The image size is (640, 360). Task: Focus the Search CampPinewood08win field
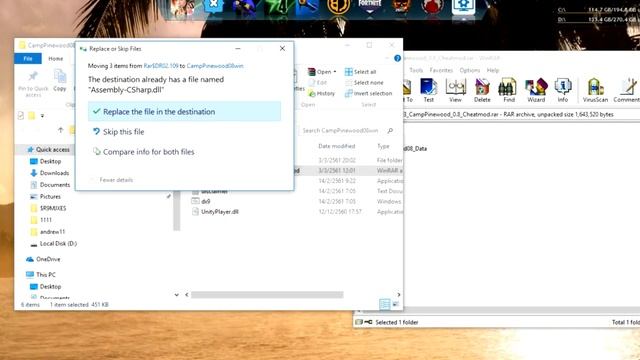tap(340, 131)
